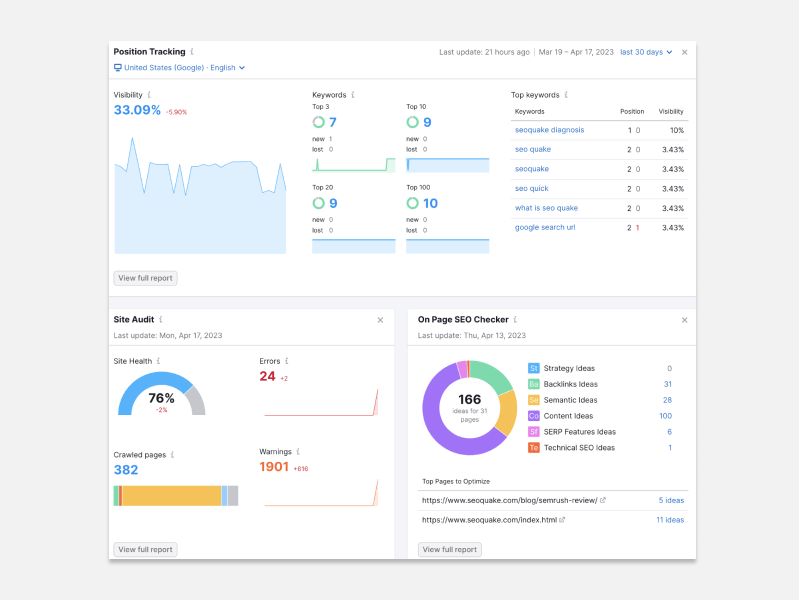Click the Visibility trend area chart
Screen dimensions: 799x600
tap(200, 195)
